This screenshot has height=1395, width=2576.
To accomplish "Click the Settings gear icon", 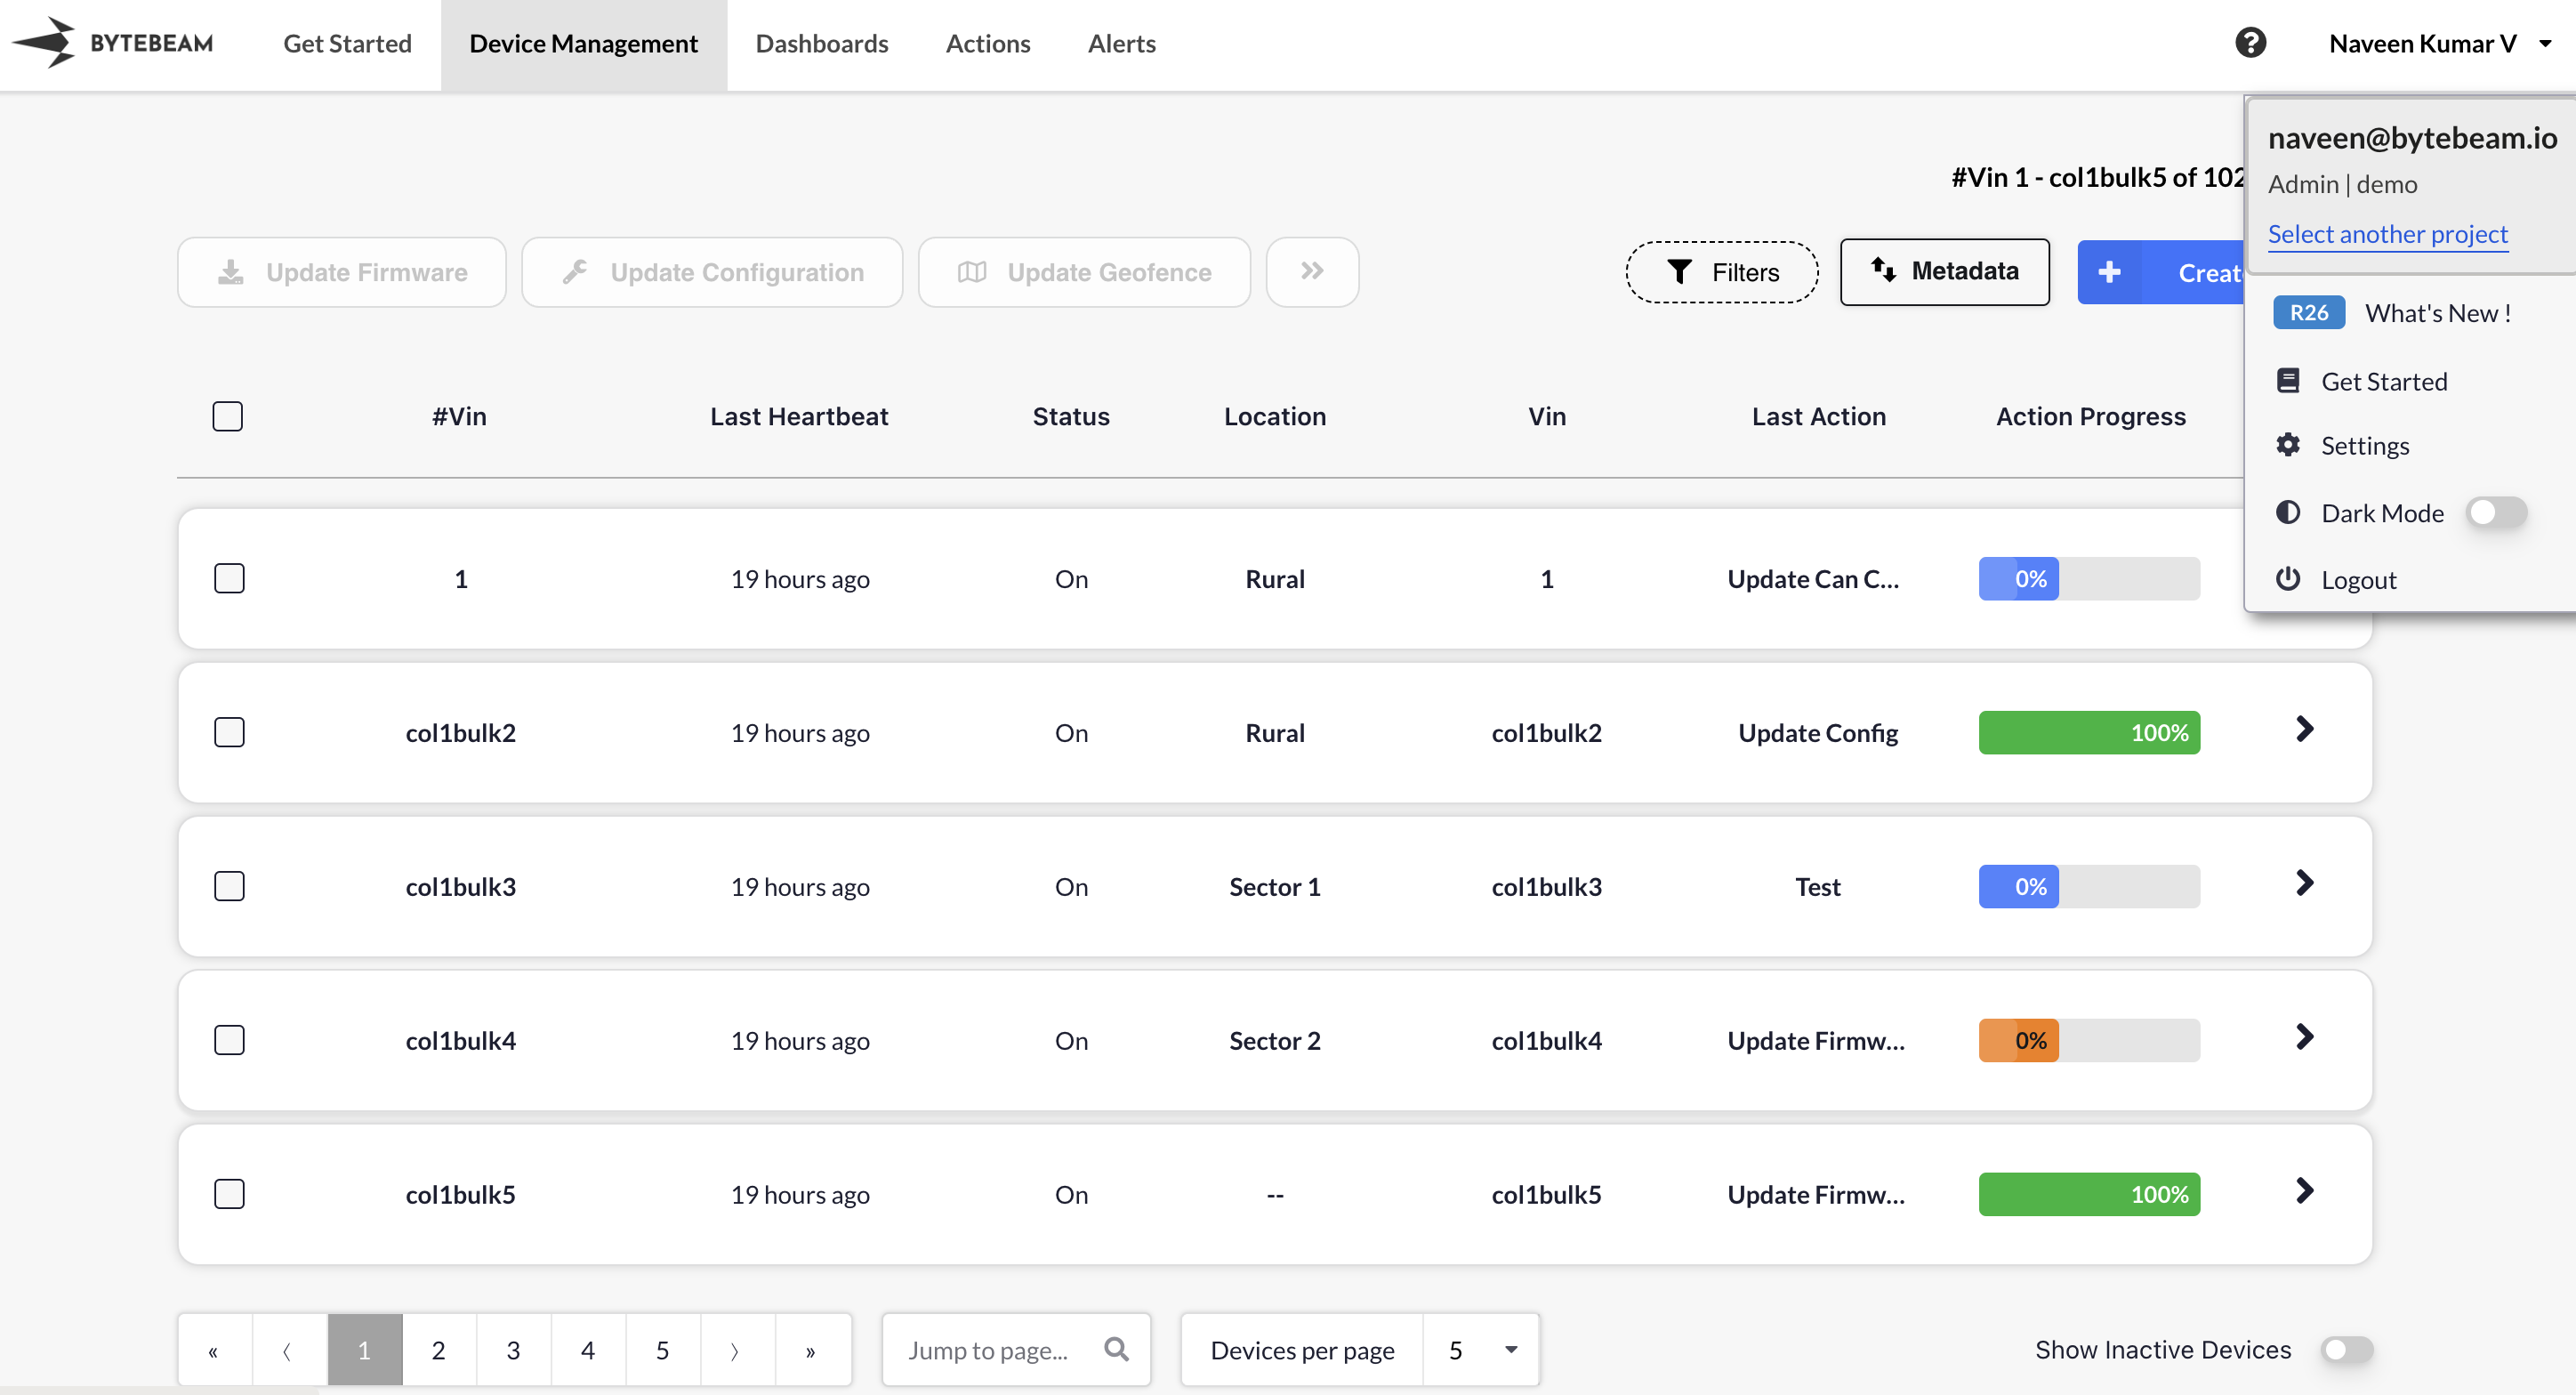I will tap(2288, 445).
